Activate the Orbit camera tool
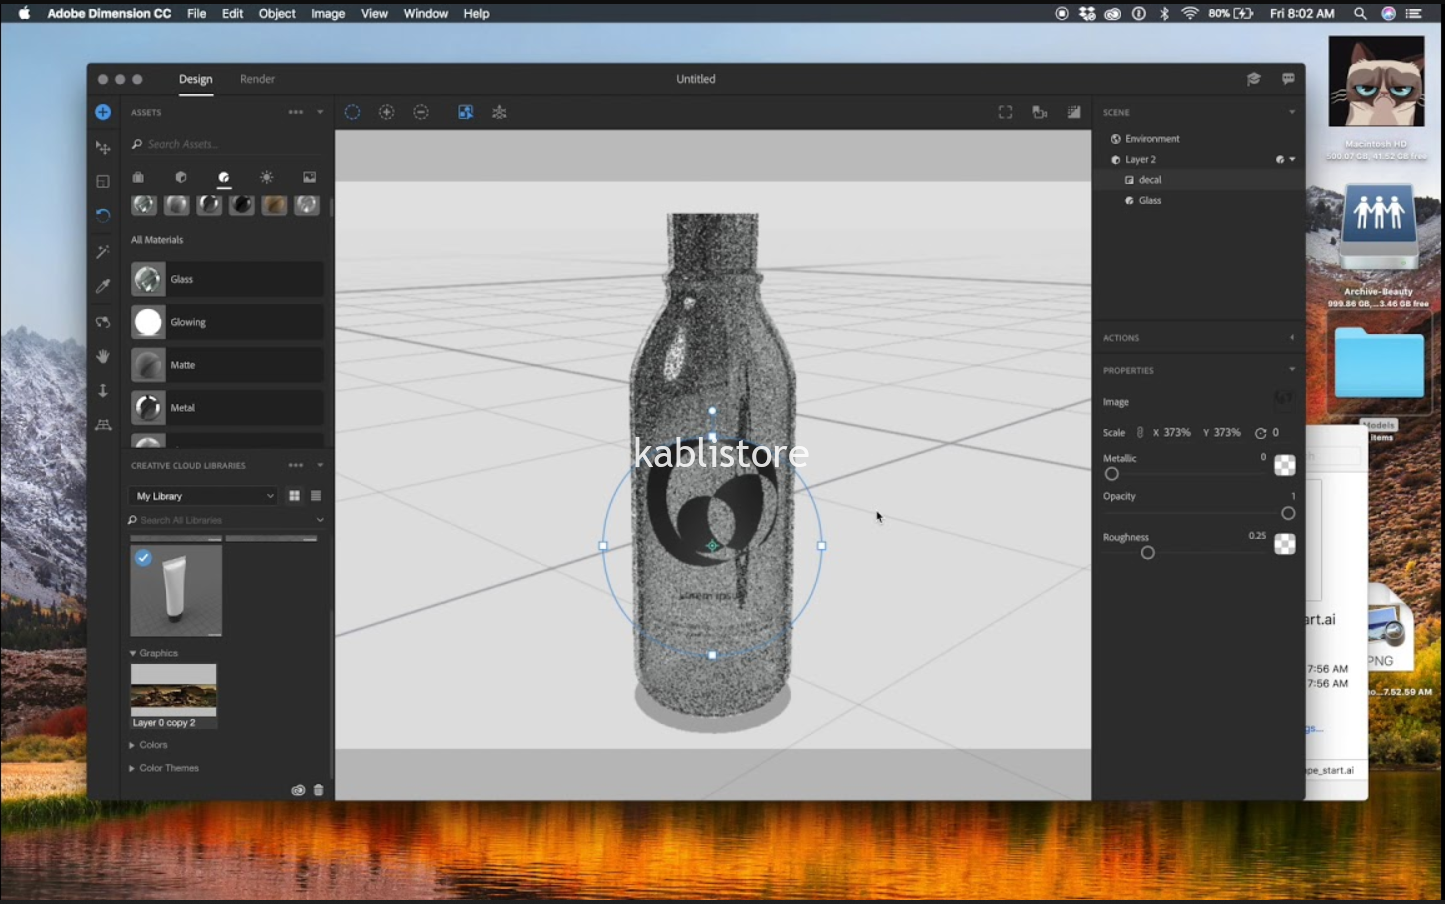Screen dimensions: 1445x904 click(103, 322)
